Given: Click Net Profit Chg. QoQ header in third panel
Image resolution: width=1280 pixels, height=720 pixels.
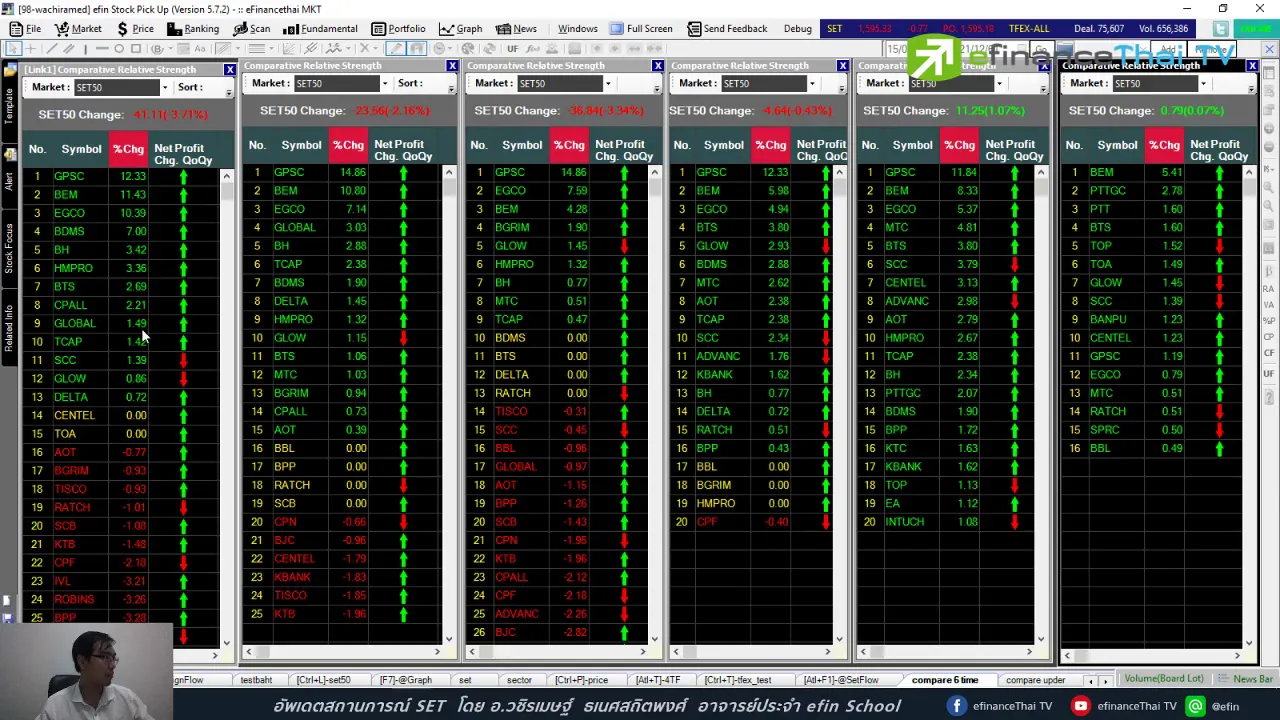Looking at the screenshot, I should pyautogui.click(x=623, y=150).
